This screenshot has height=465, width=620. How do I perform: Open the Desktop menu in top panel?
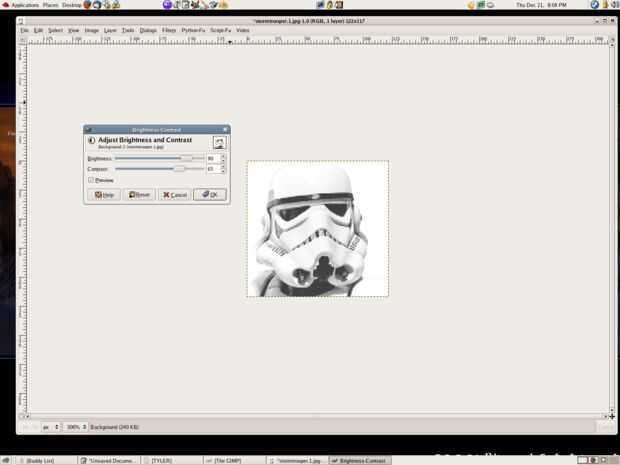(x=71, y=5)
